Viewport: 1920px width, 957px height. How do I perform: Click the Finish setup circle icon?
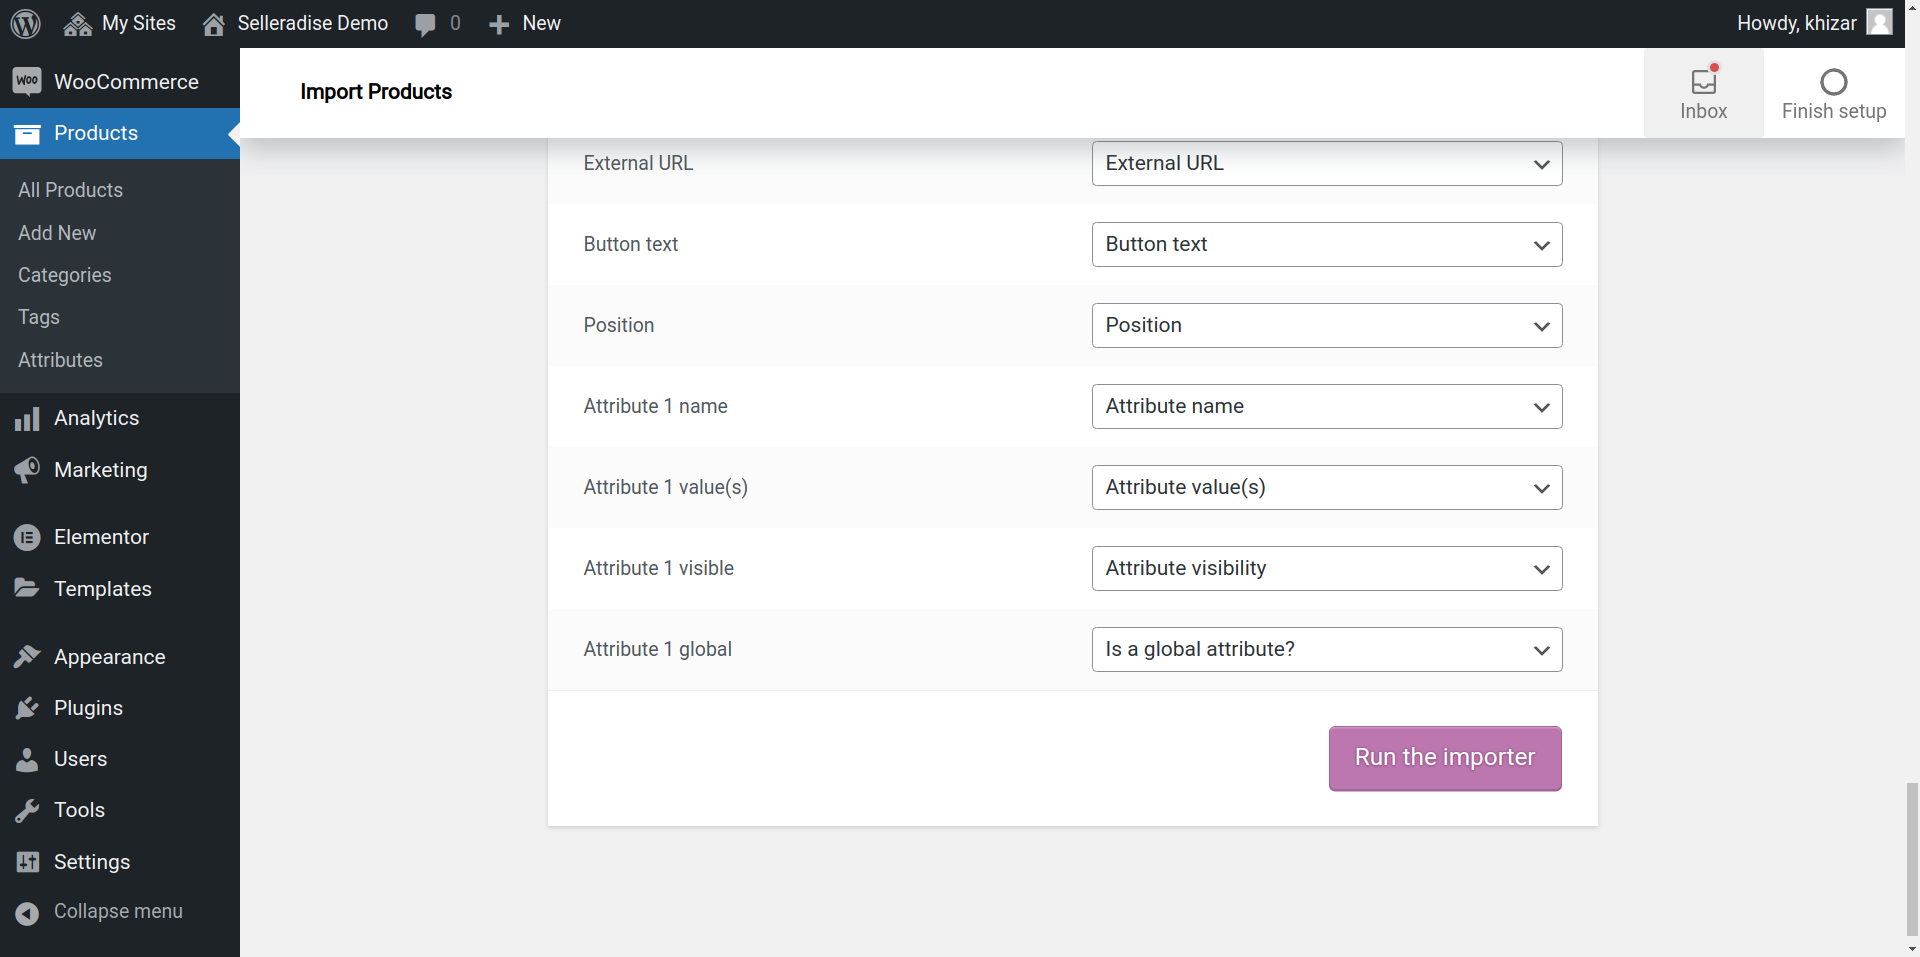click(x=1833, y=82)
